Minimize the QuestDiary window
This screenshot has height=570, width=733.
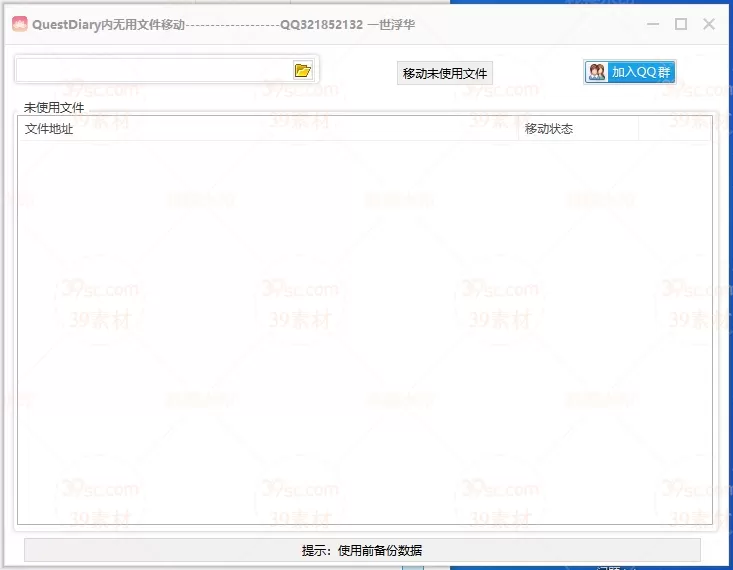653,24
